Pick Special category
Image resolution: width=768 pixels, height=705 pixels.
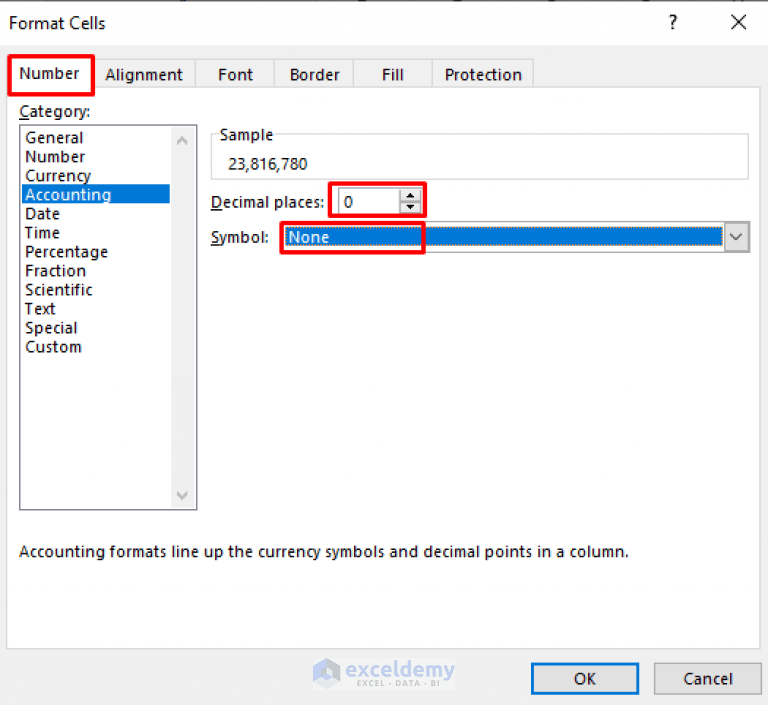coord(96,328)
